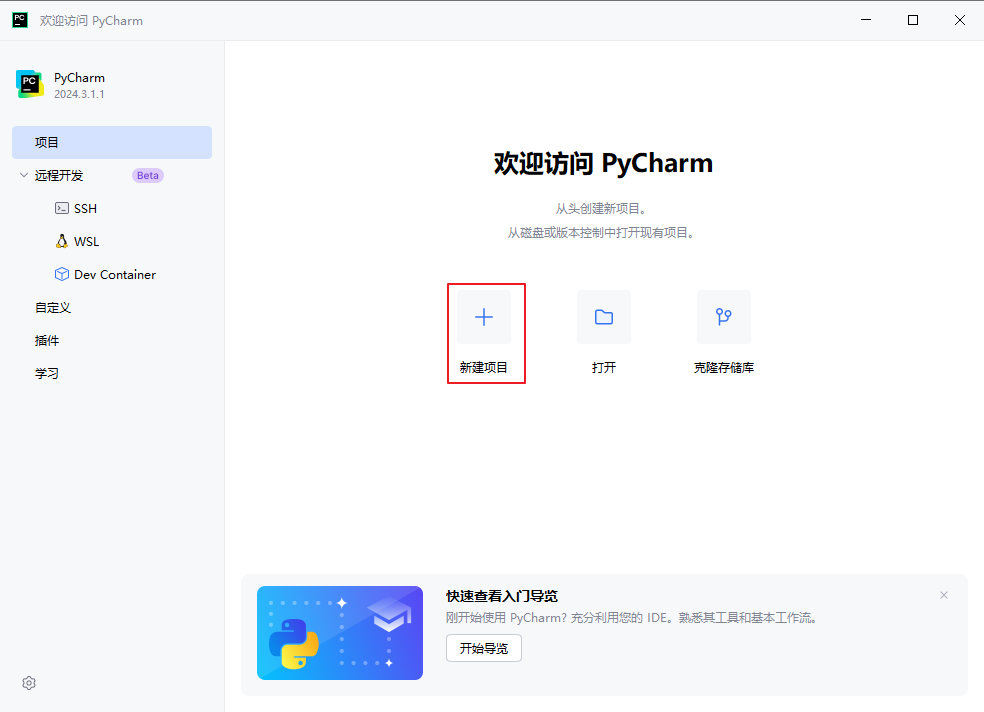This screenshot has height=712, width=984.
Task: Click the PyCharm name in the sidebar
Action: point(79,78)
